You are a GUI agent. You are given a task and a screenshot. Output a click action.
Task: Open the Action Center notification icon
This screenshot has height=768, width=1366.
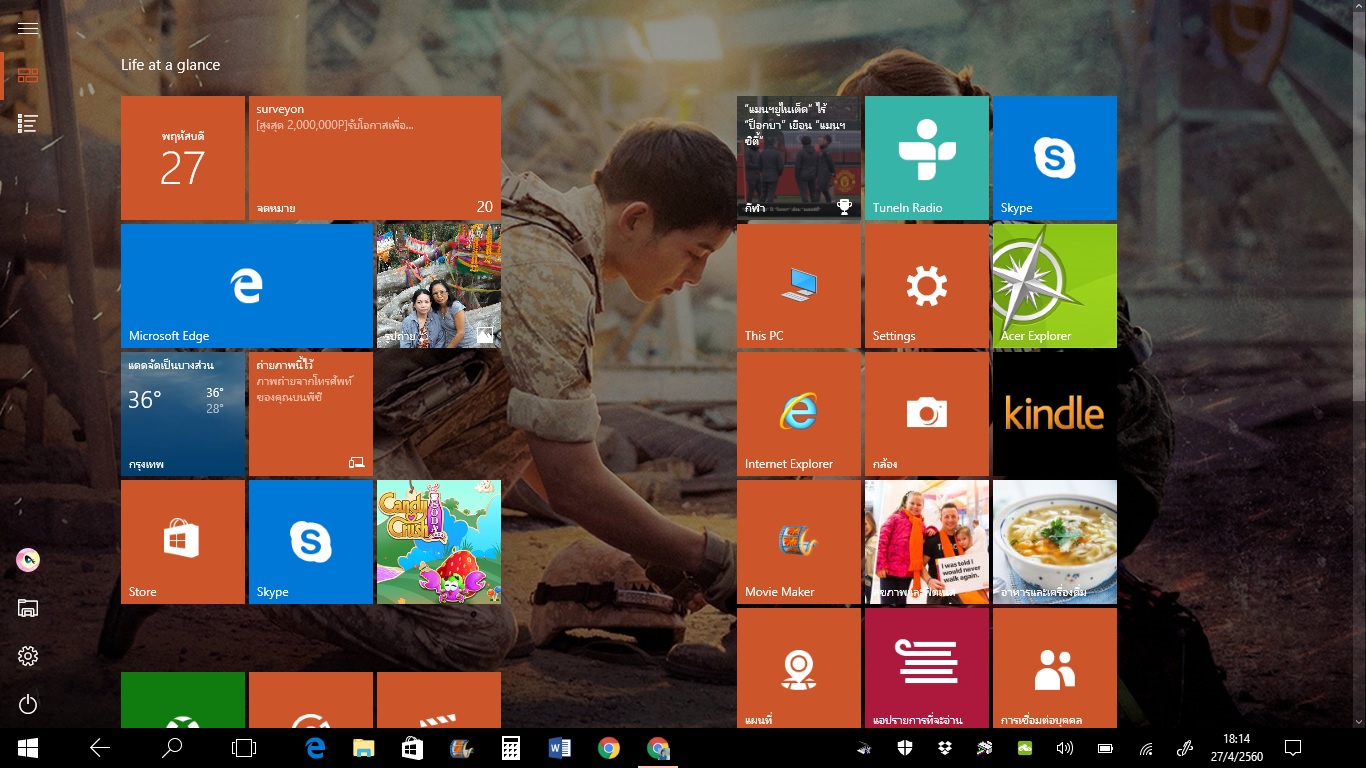1293,748
